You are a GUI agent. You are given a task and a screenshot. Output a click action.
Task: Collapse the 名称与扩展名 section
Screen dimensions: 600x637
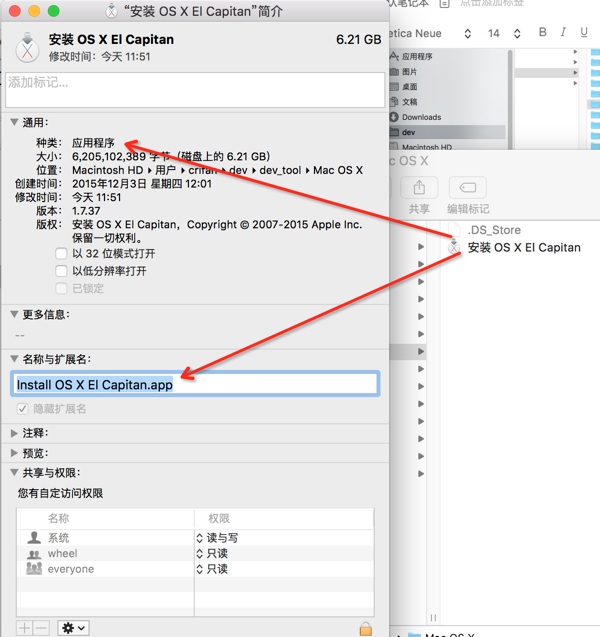[x=14, y=359]
